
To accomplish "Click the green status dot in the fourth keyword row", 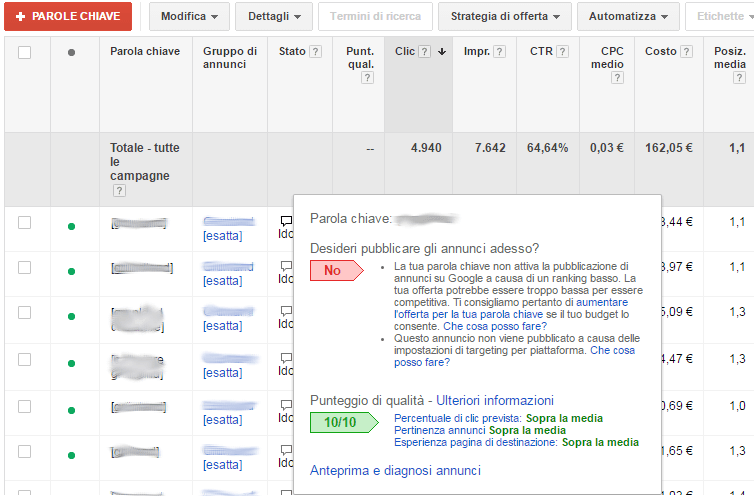I will [71, 363].
